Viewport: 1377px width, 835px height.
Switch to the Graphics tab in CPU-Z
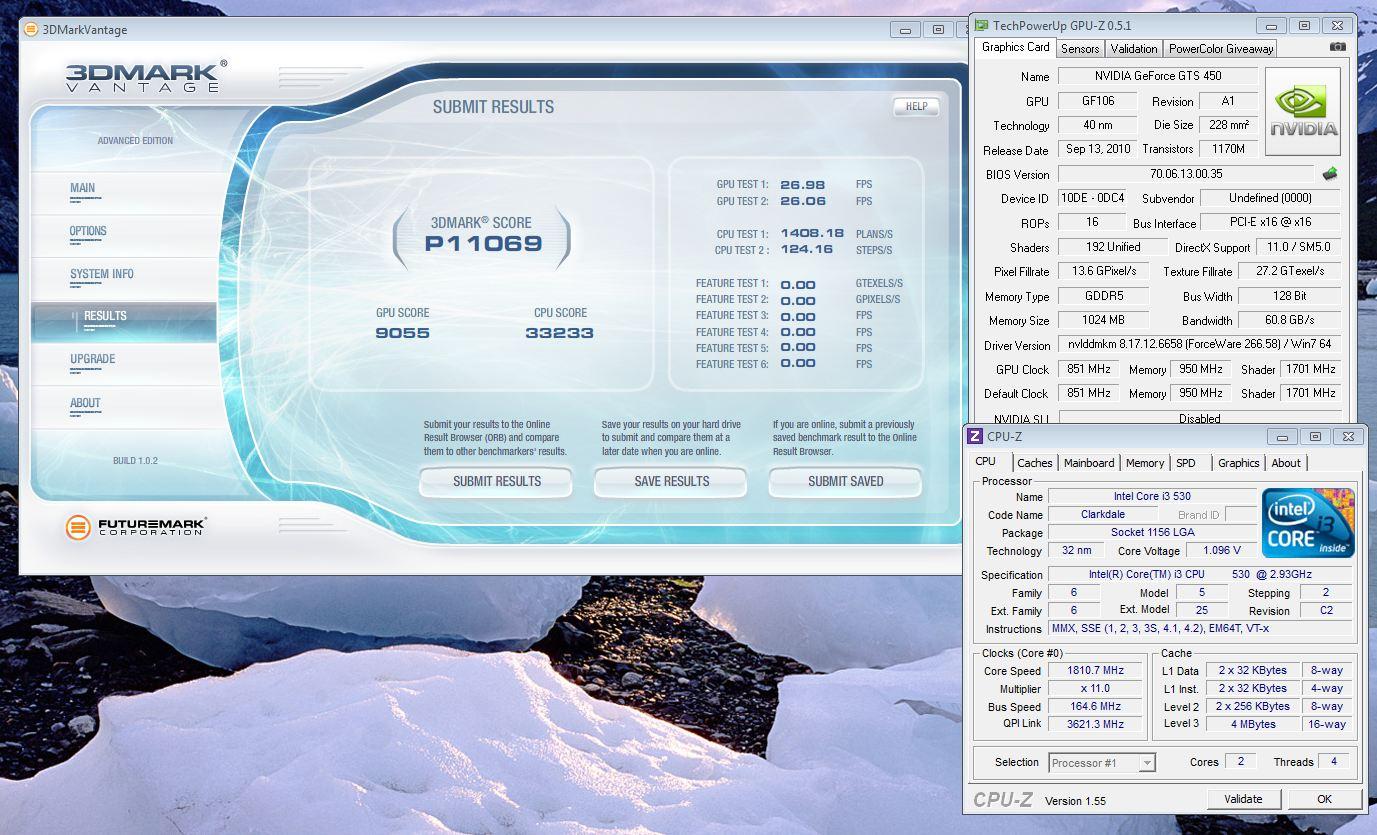click(1239, 463)
